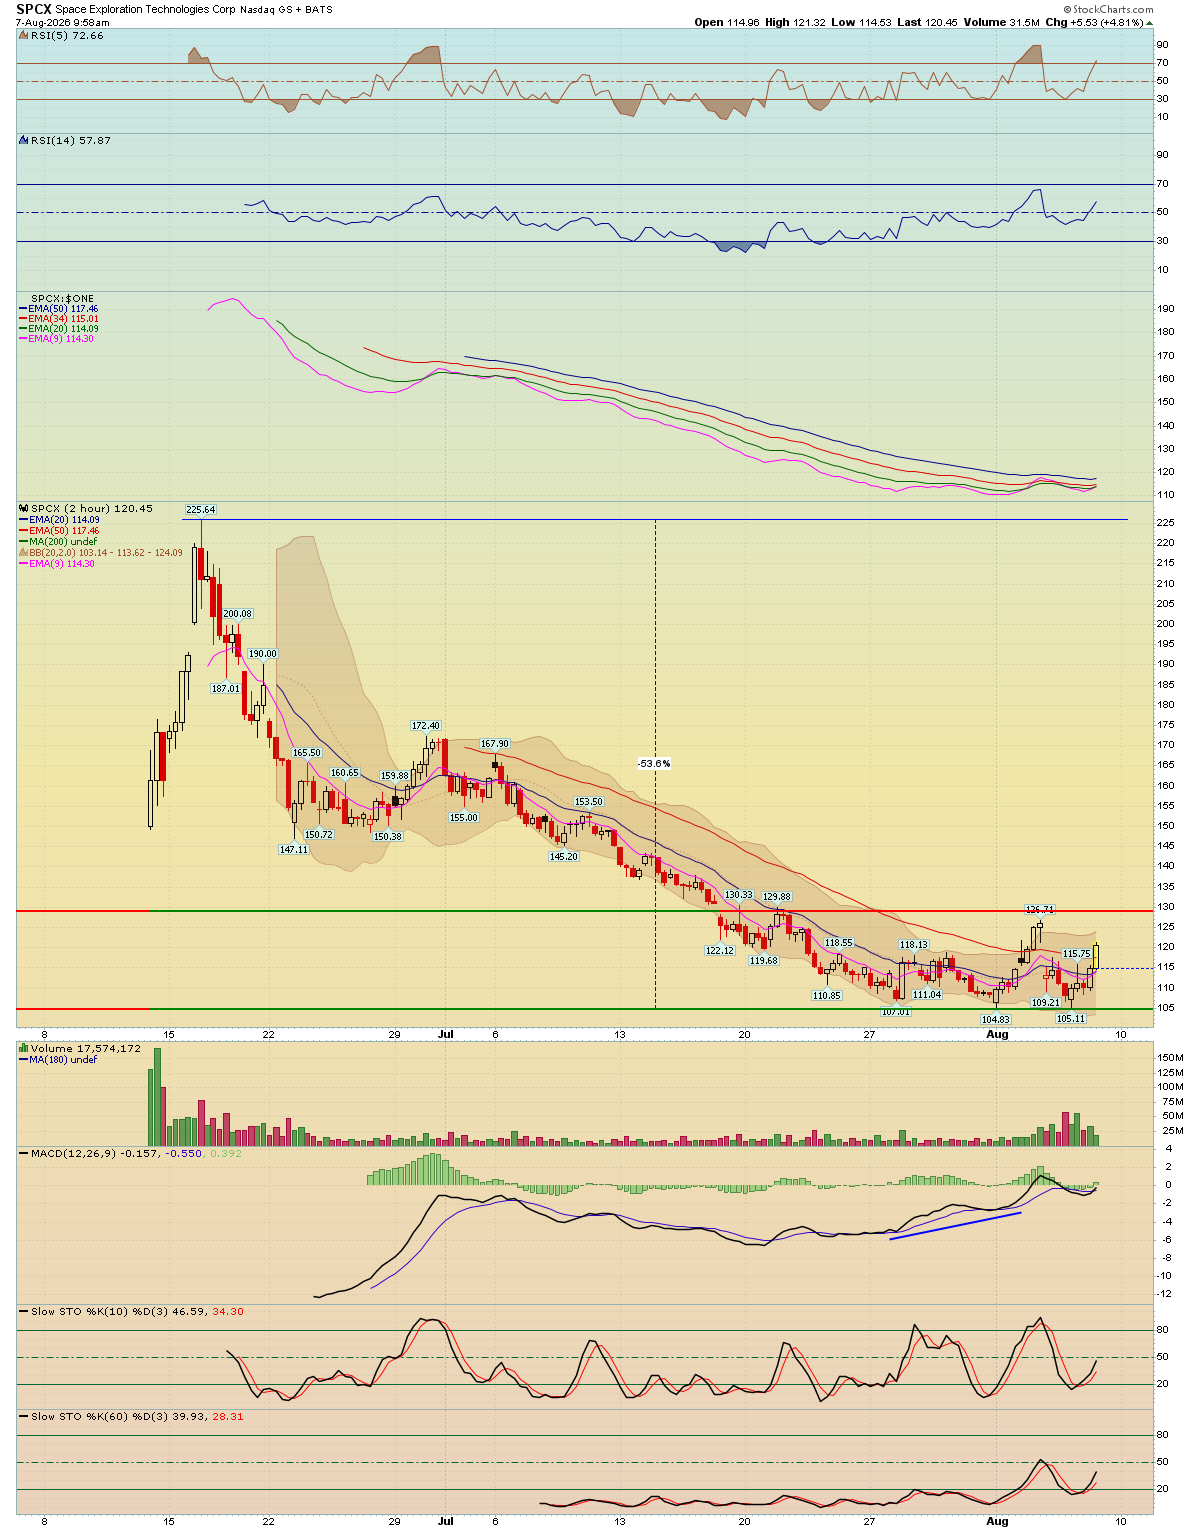The width and height of the screenshot is (1200, 1530).
Task: Click the MA(180) undef volume label
Action: pyautogui.click(x=63, y=1060)
